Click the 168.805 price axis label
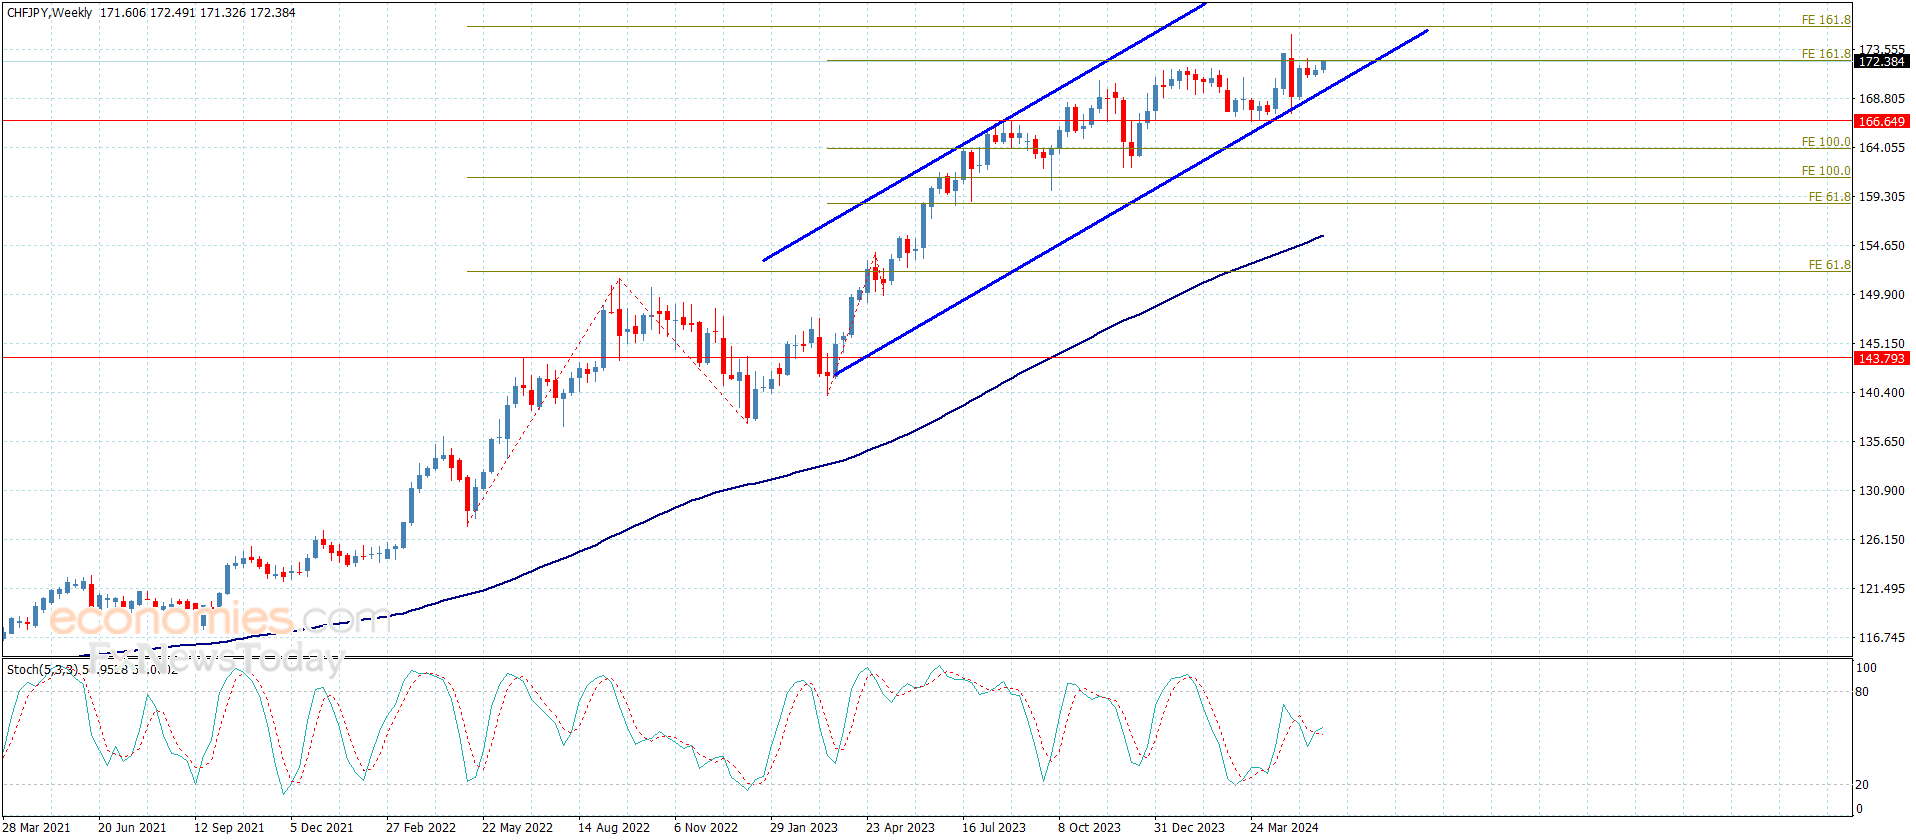The height and width of the screenshot is (840, 1916). 1881,99
